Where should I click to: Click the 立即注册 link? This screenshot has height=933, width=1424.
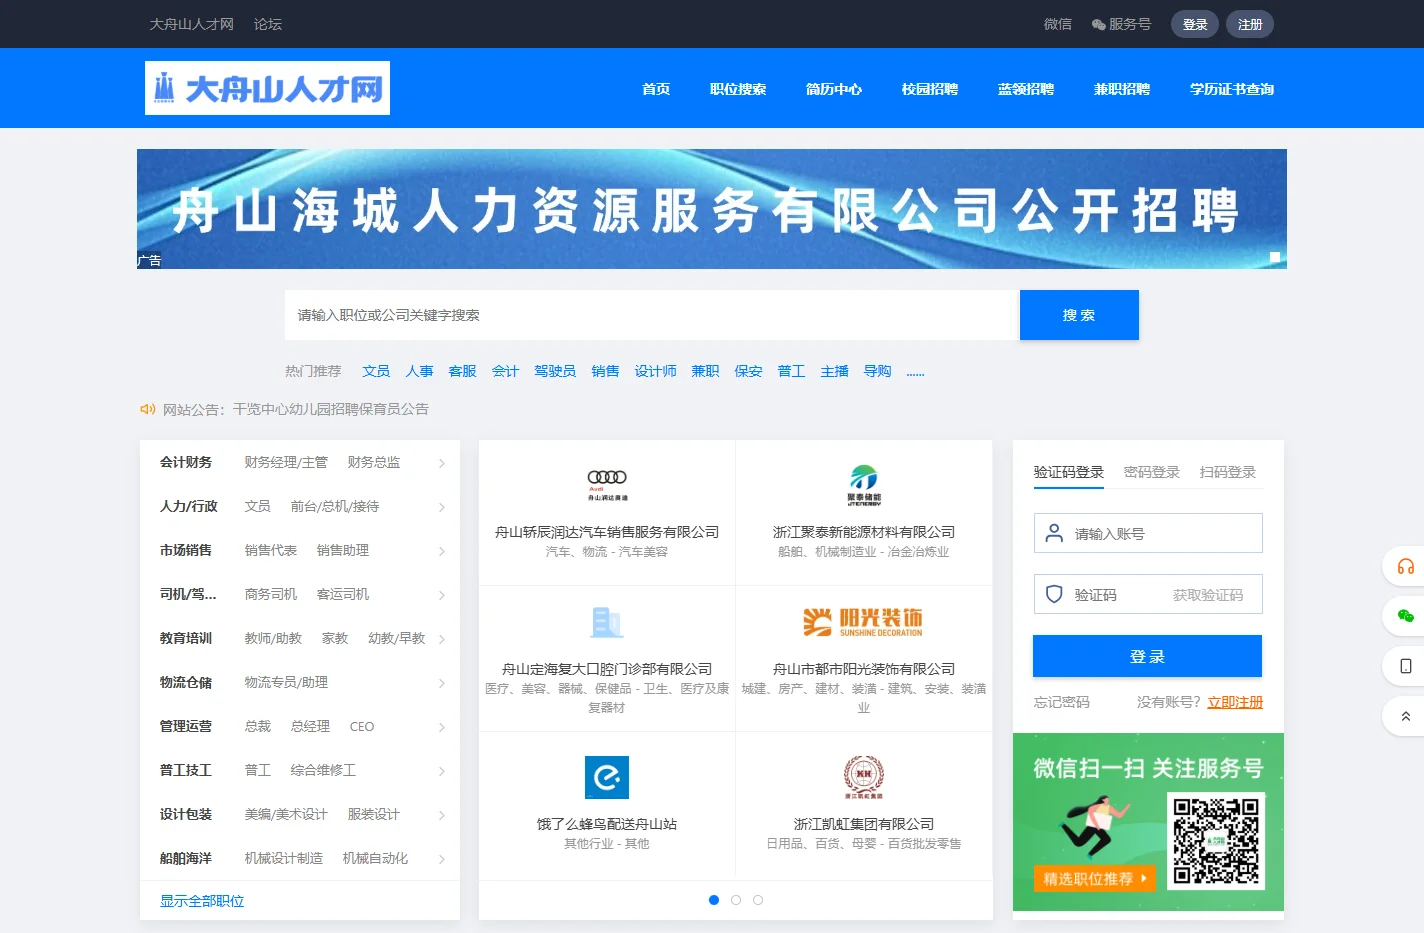1235,702
